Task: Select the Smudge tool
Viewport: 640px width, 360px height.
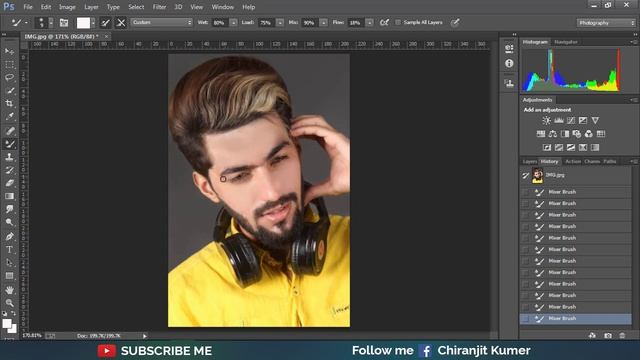Action: pos(9,209)
